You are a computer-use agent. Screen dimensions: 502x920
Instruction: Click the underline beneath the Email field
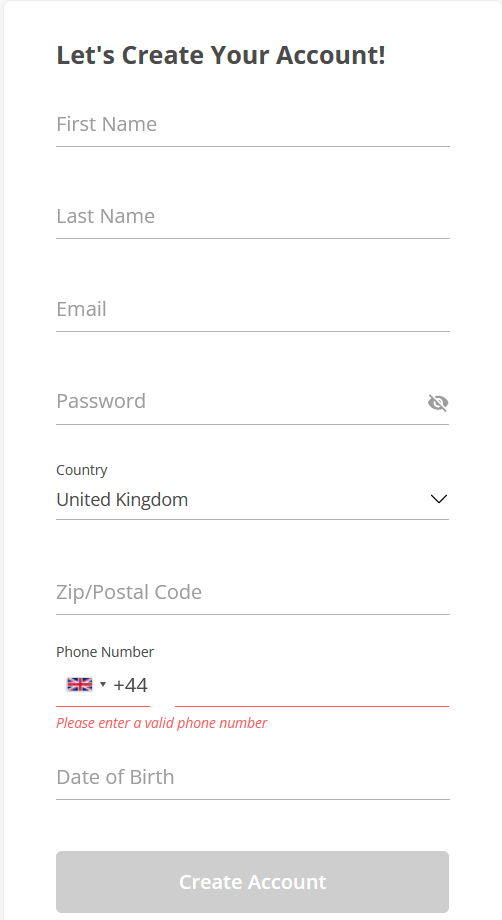click(x=253, y=332)
